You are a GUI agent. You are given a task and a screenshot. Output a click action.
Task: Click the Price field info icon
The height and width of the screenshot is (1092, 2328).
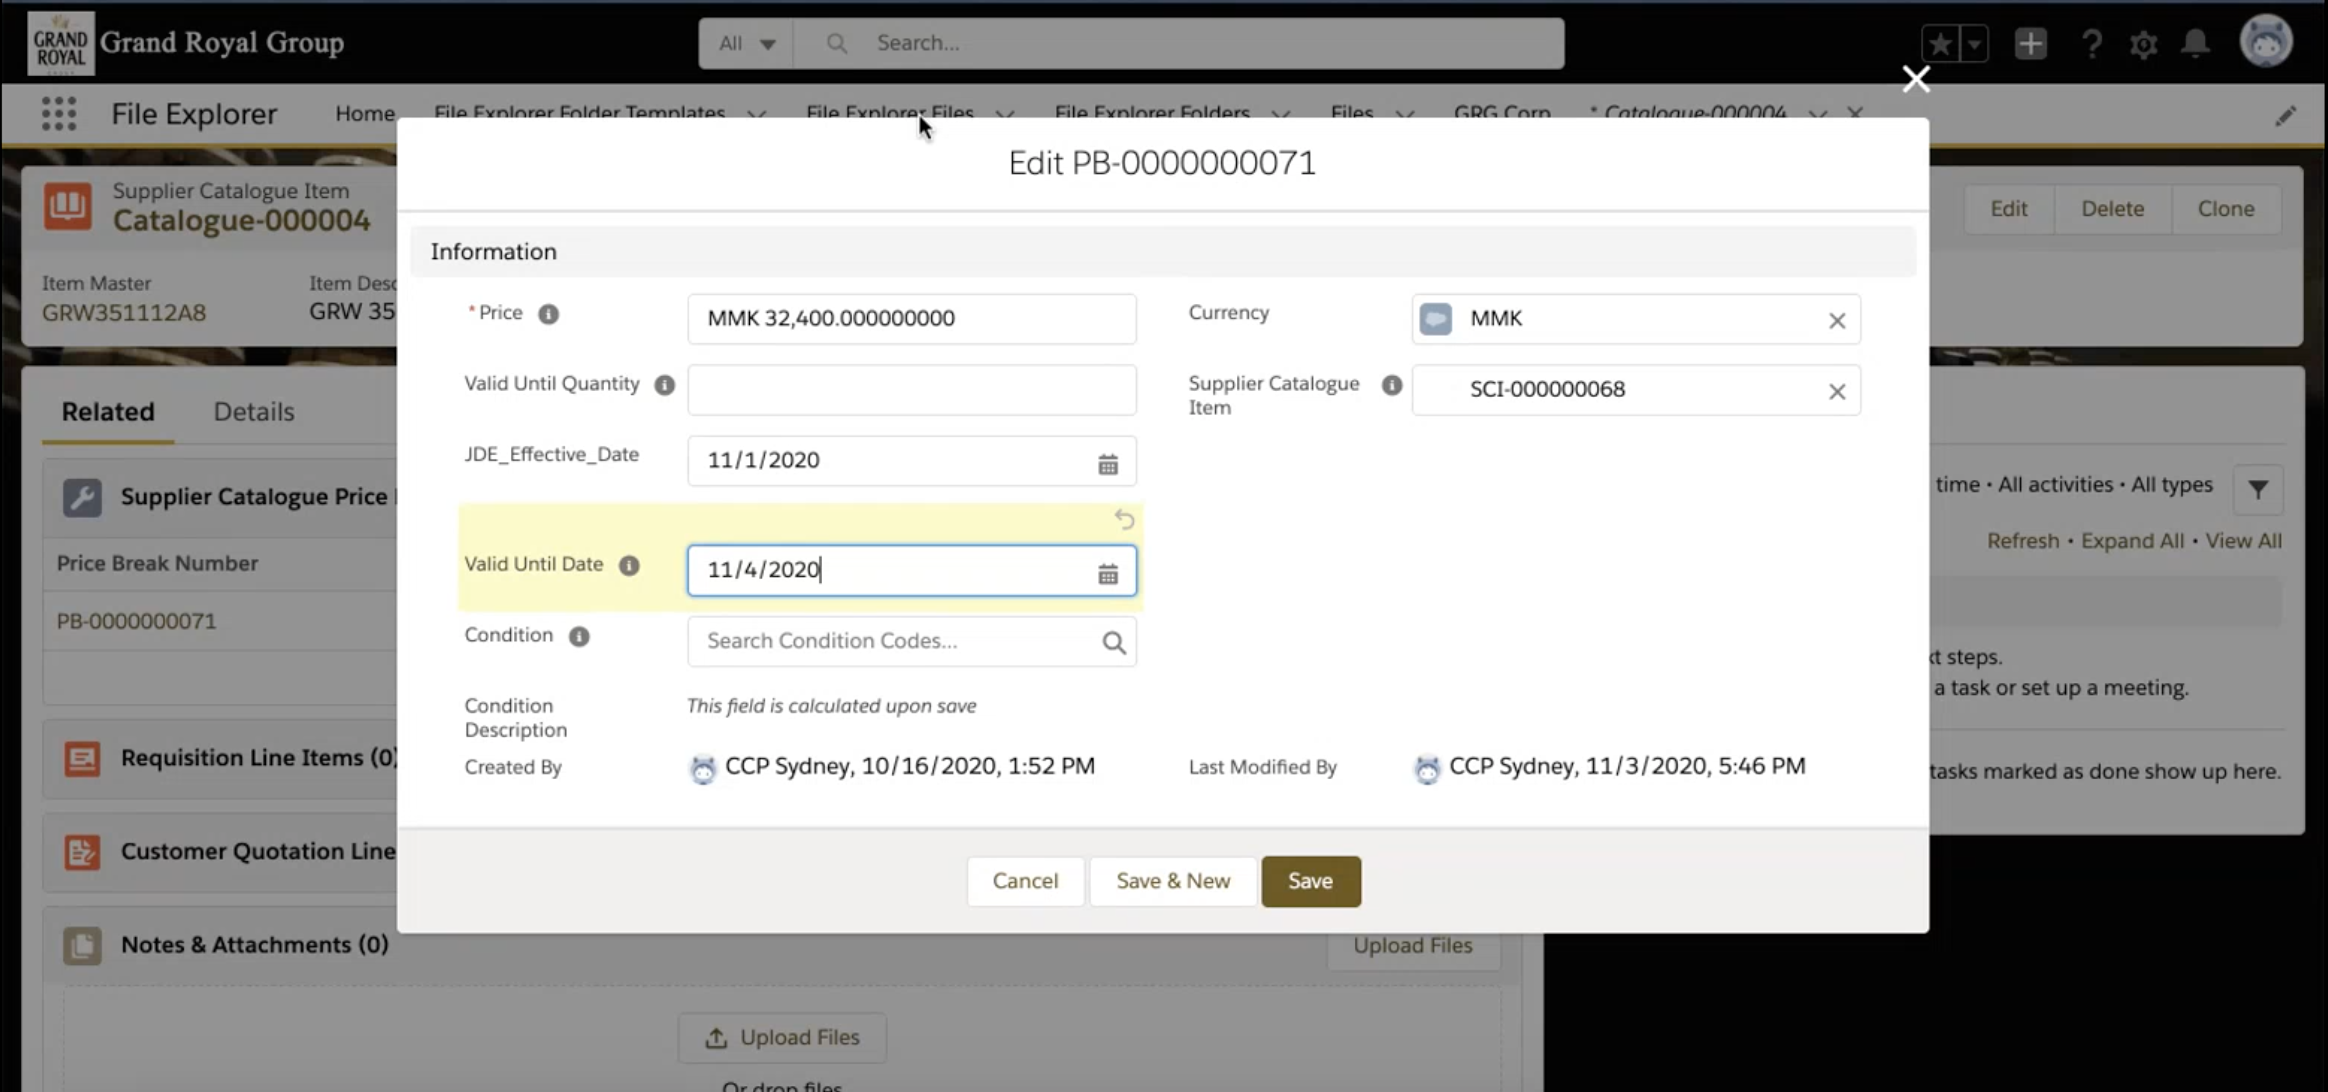[548, 314]
